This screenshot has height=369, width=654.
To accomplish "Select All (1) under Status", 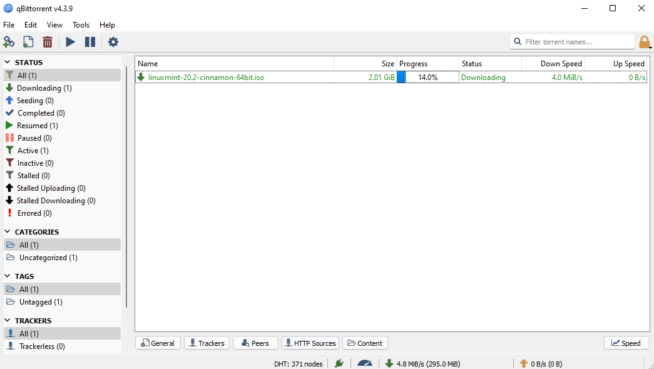I will pos(62,75).
